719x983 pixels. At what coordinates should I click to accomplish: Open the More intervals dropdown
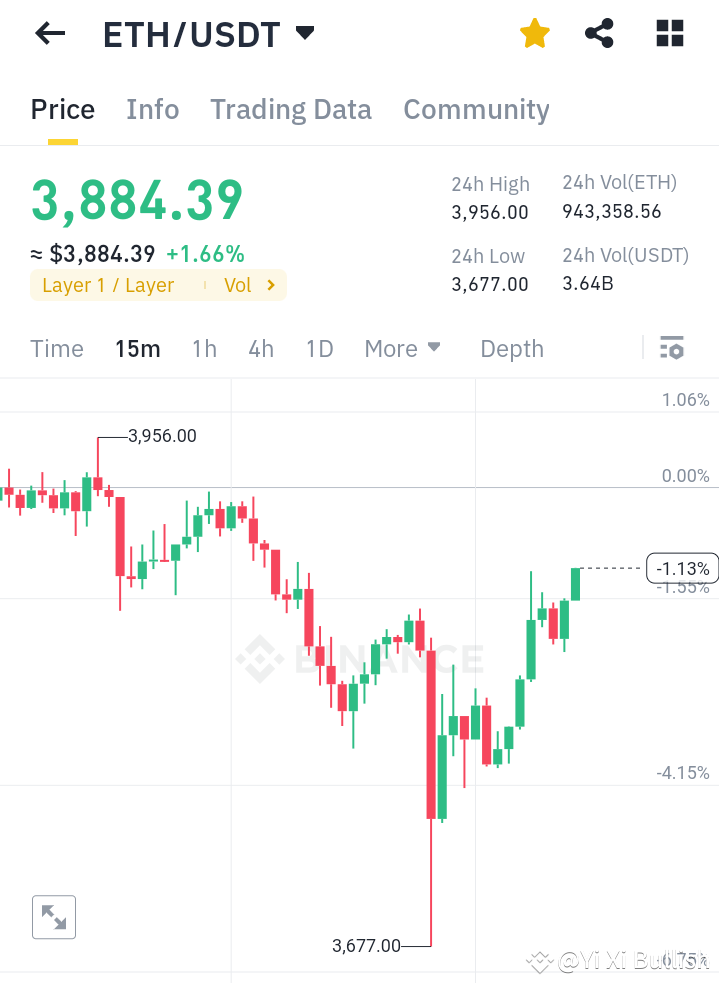coord(402,348)
